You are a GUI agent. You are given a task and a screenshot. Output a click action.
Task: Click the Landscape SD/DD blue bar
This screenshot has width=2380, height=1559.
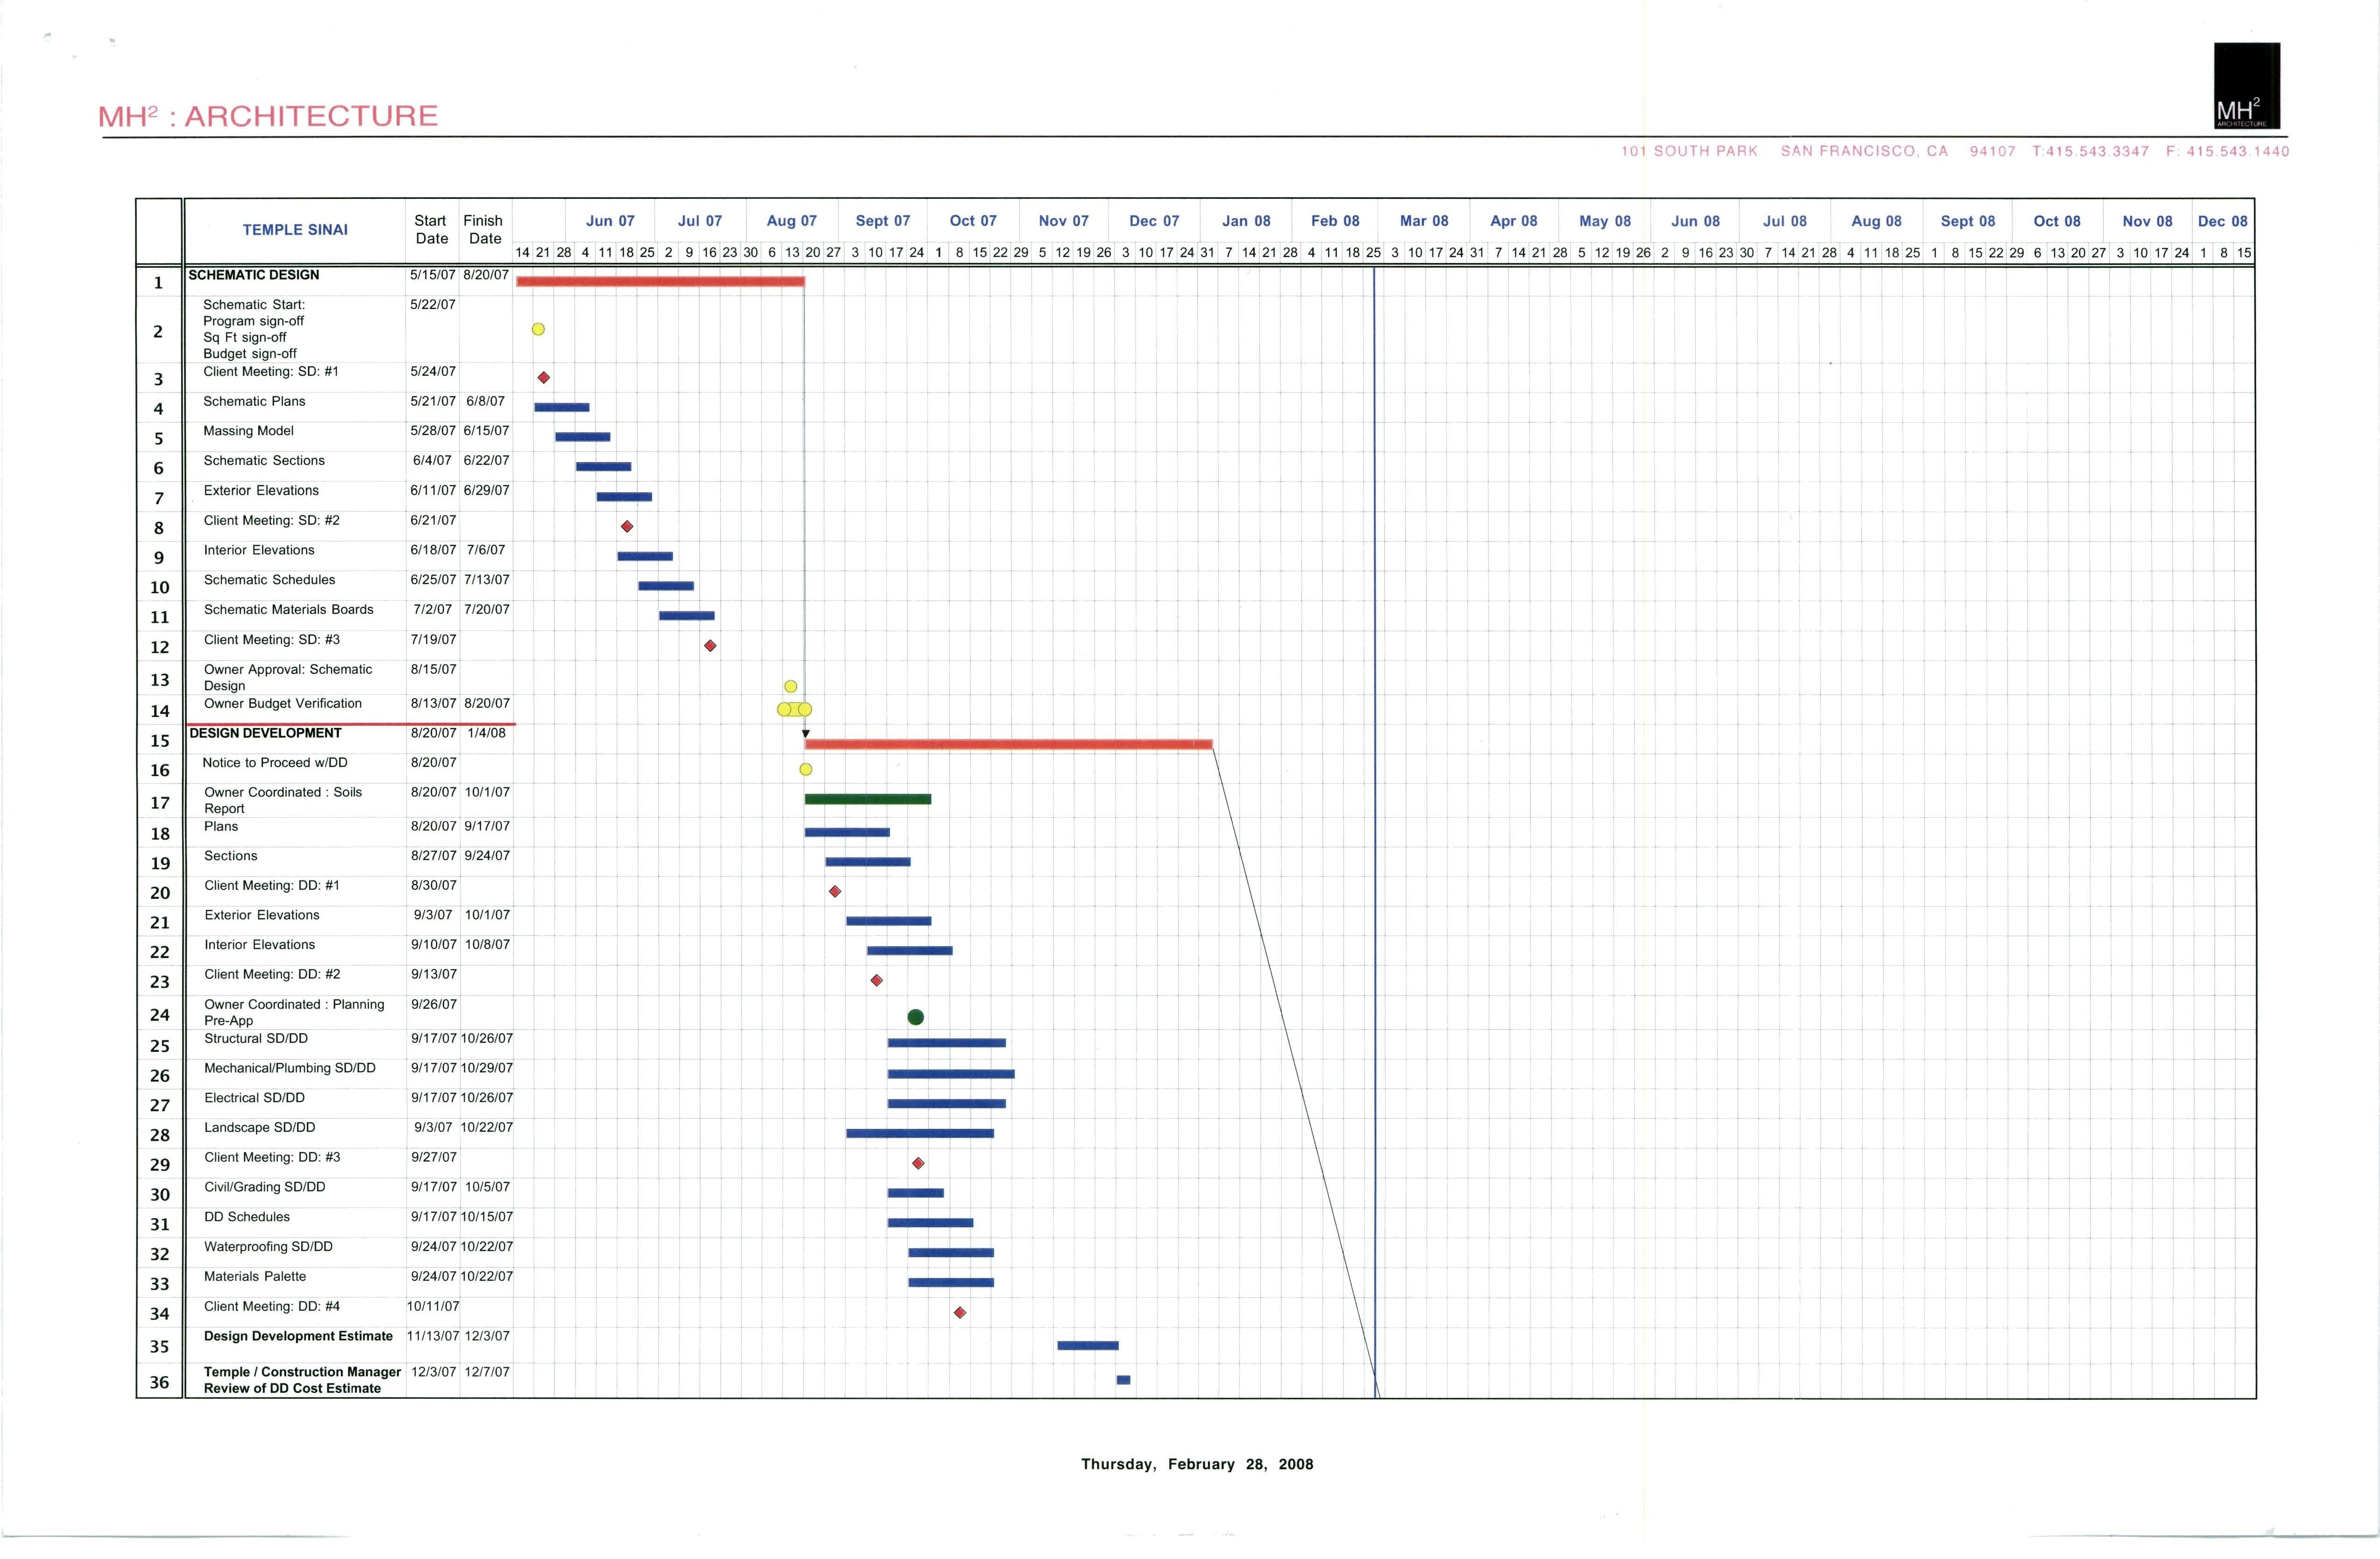click(x=920, y=1134)
